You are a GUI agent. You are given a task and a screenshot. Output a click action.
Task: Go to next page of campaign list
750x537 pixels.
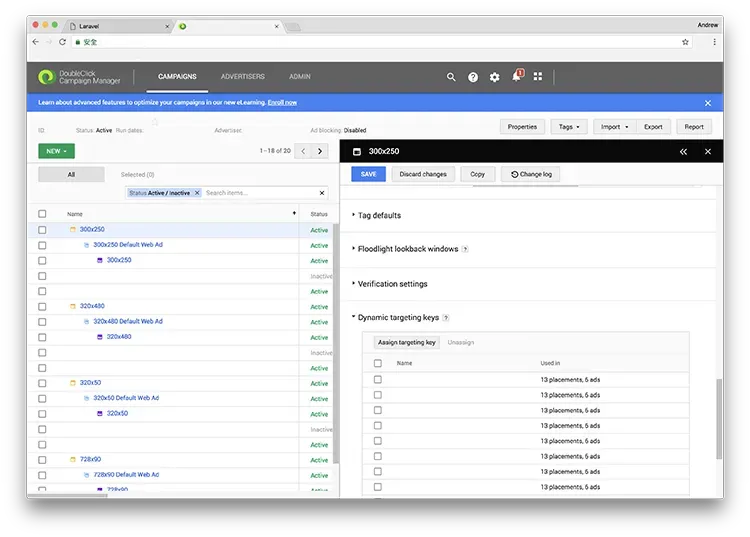320,151
